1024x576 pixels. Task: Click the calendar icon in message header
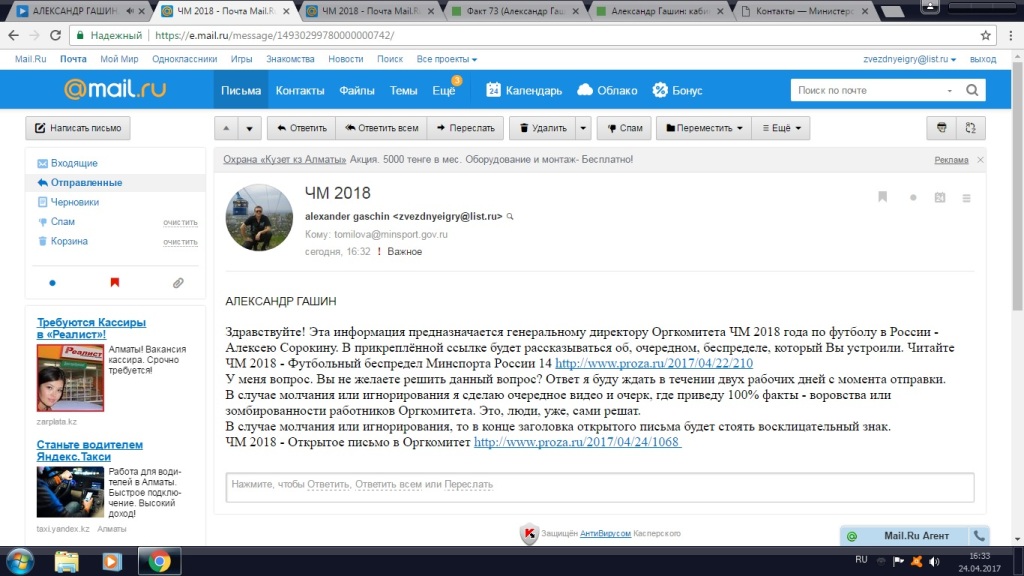[940, 197]
